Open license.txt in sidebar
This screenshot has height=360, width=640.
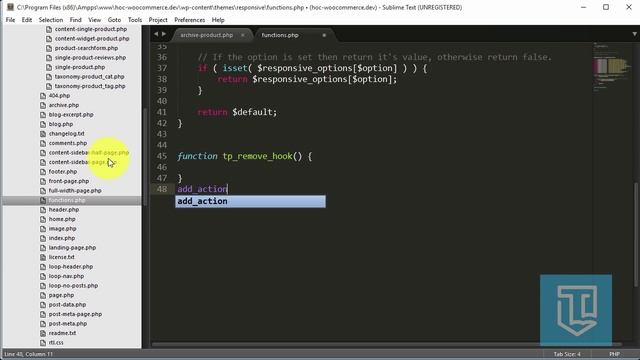coord(62,257)
